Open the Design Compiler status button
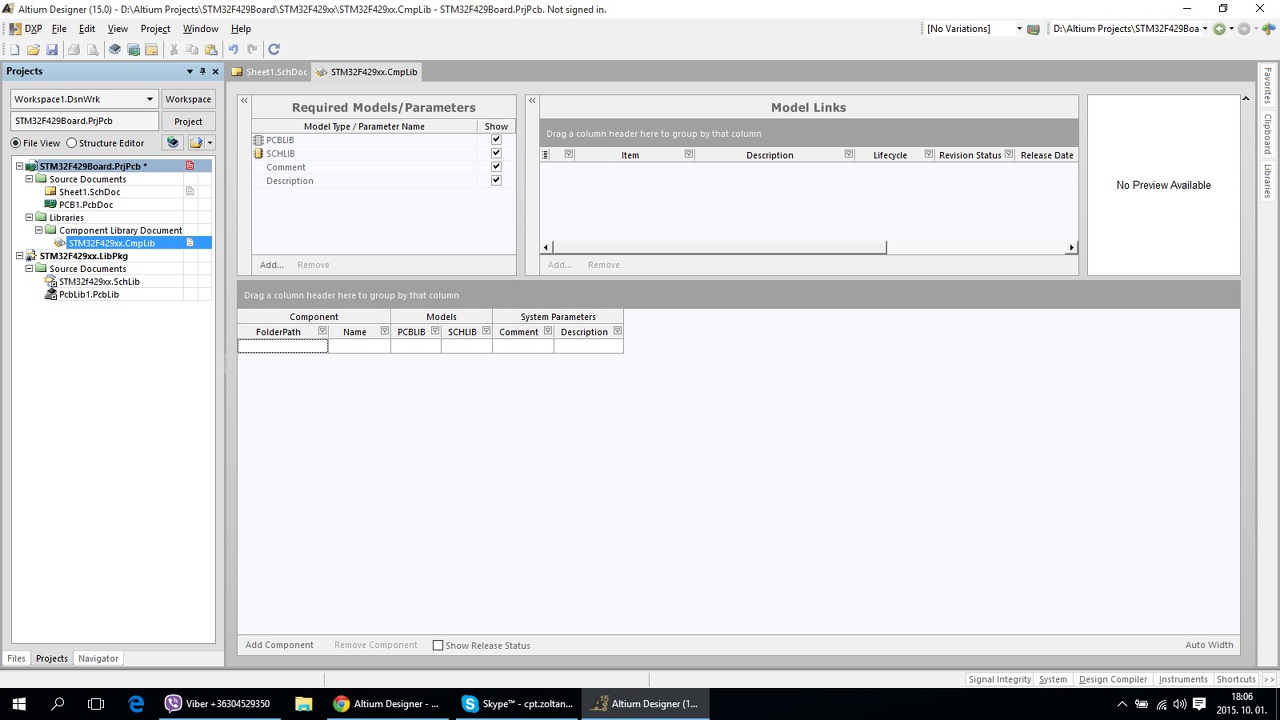Screen dimensions: 1280x720 (x=1113, y=679)
